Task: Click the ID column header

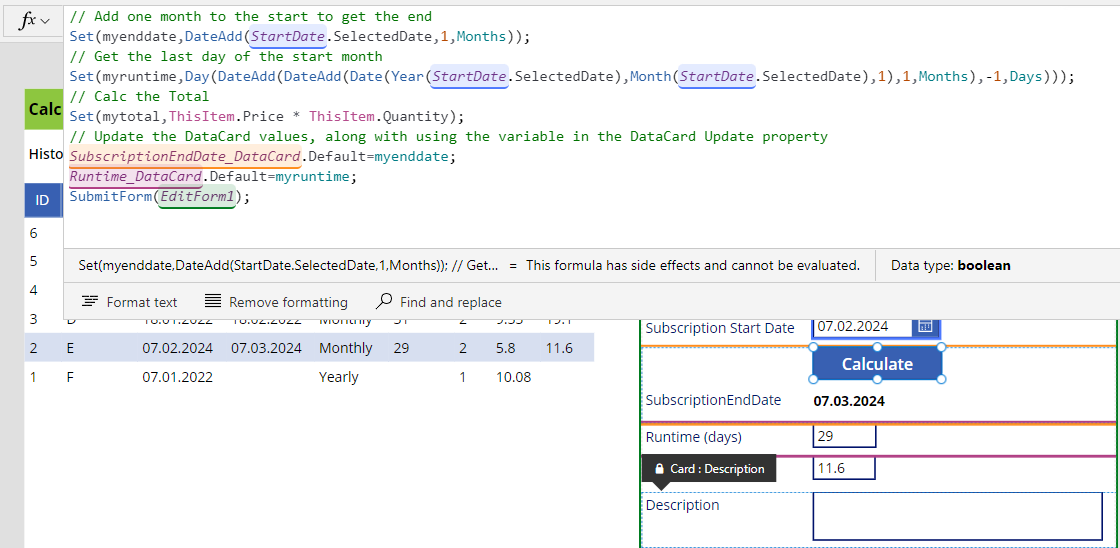Action: [x=42, y=201]
